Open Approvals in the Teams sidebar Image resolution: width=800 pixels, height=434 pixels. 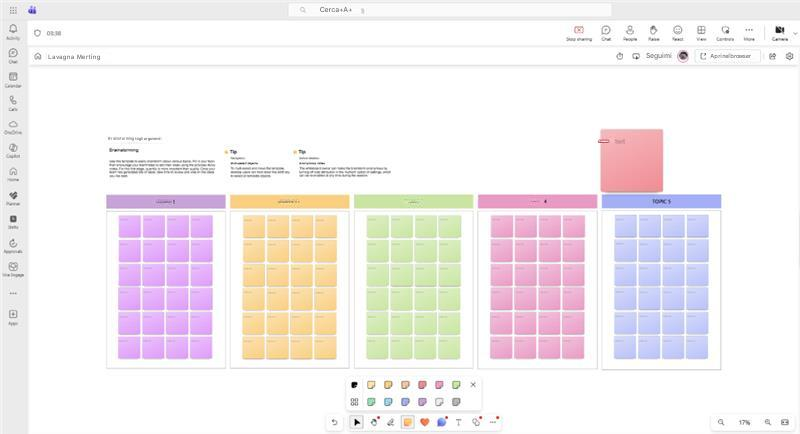tap(13, 246)
